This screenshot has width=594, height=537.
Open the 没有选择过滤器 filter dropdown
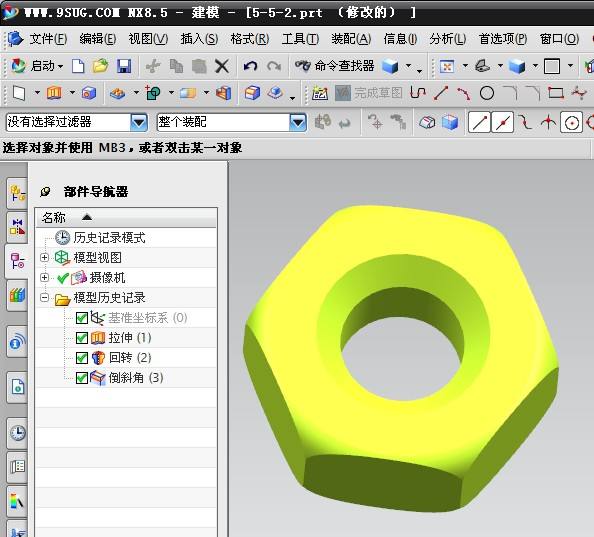coord(139,122)
